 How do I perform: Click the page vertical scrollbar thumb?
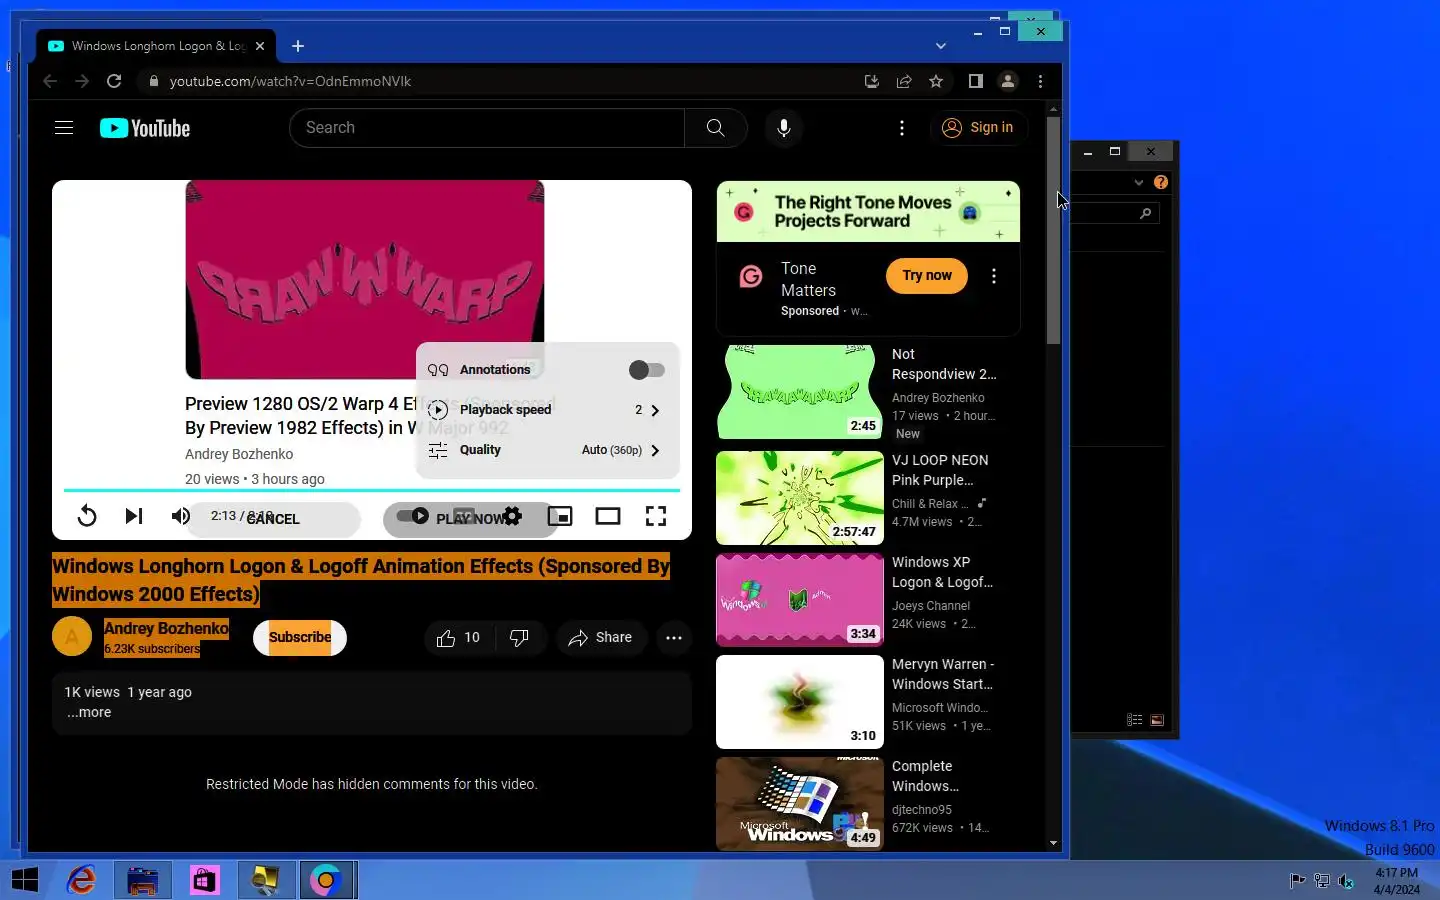click(x=1053, y=230)
